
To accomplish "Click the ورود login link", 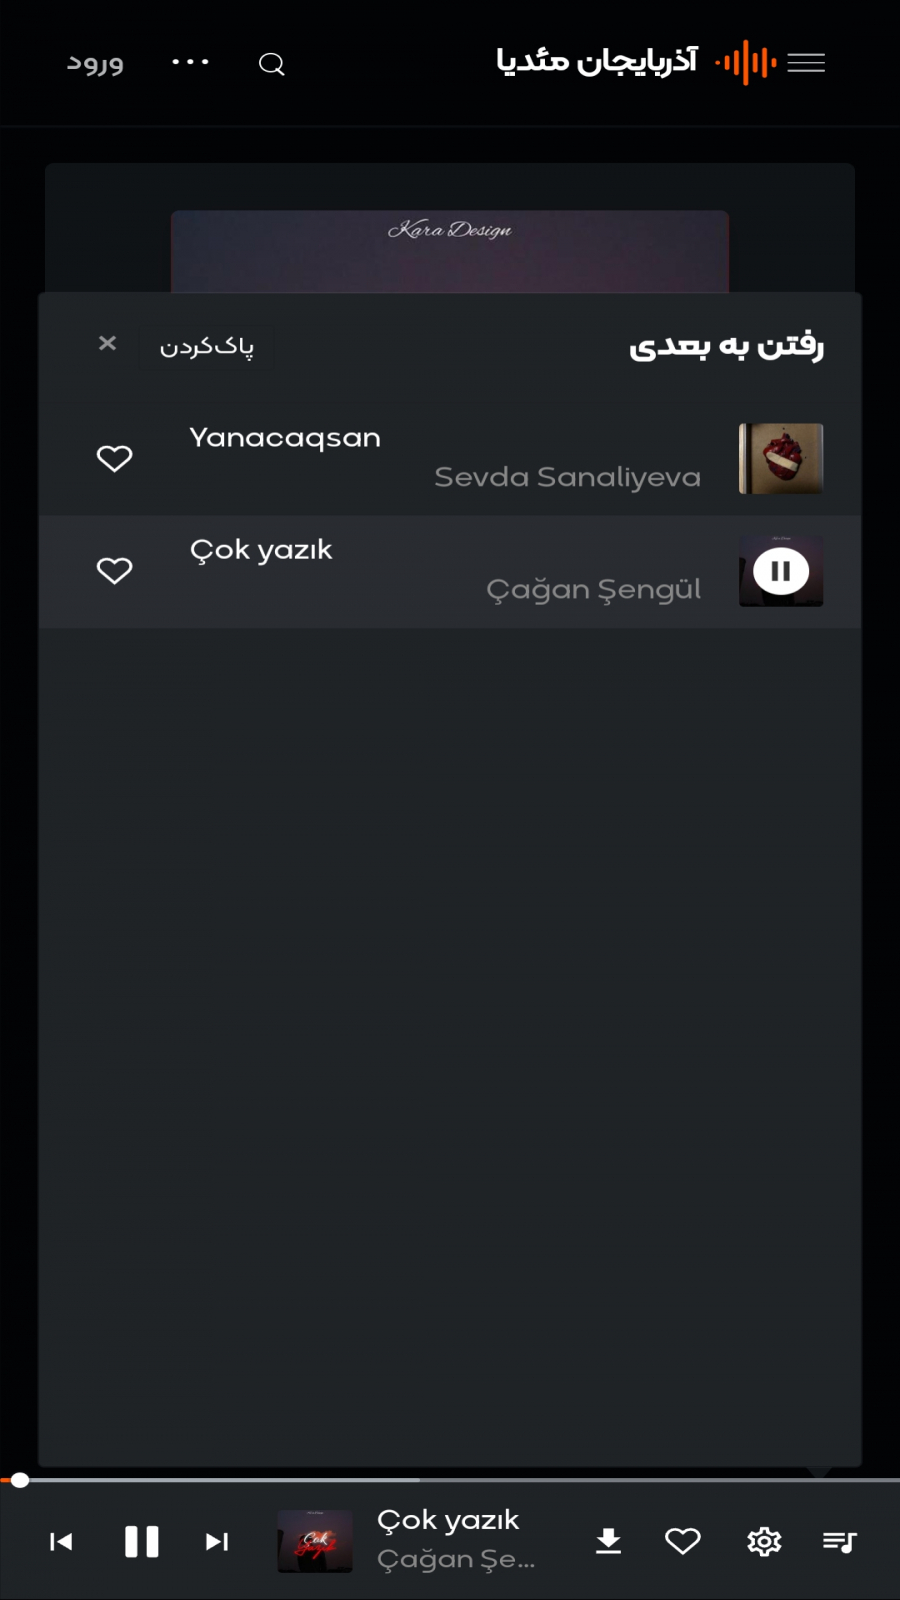I will pyautogui.click(x=95, y=63).
